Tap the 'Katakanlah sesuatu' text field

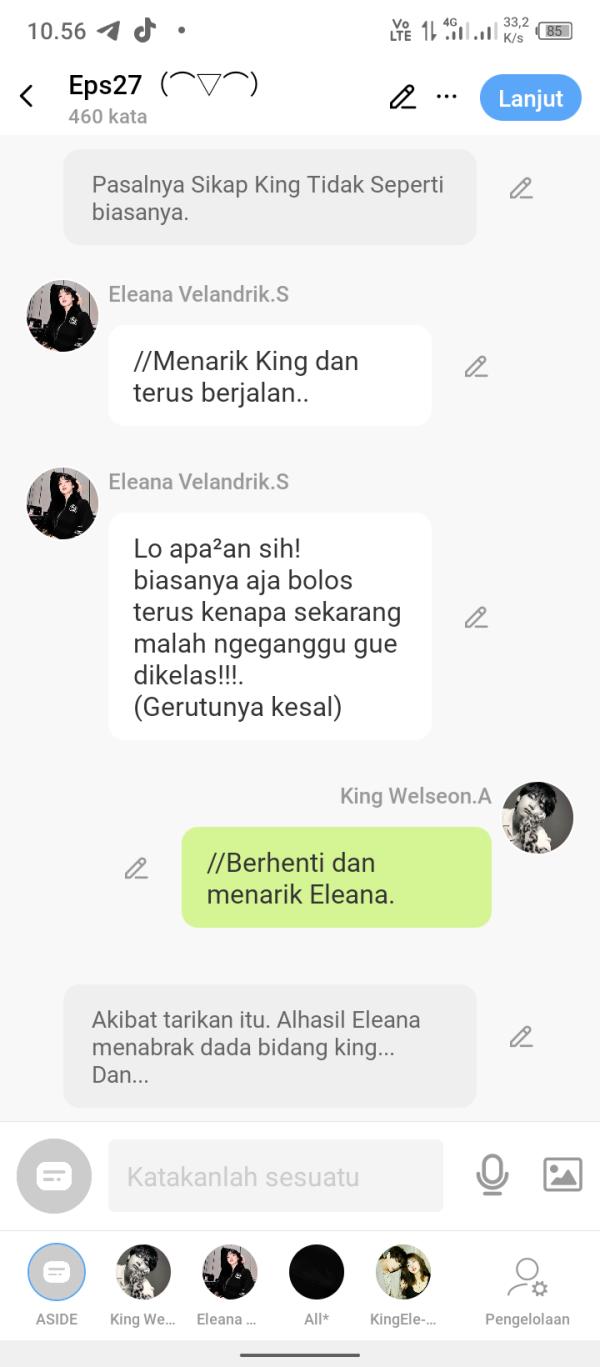click(x=275, y=1176)
